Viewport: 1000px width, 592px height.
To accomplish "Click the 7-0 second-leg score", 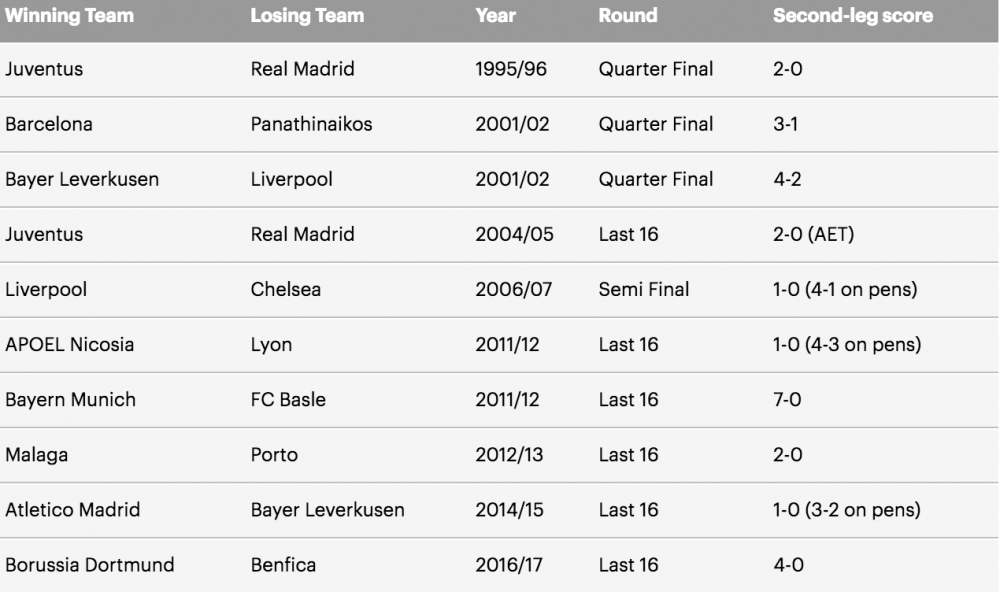I will click(x=788, y=400).
